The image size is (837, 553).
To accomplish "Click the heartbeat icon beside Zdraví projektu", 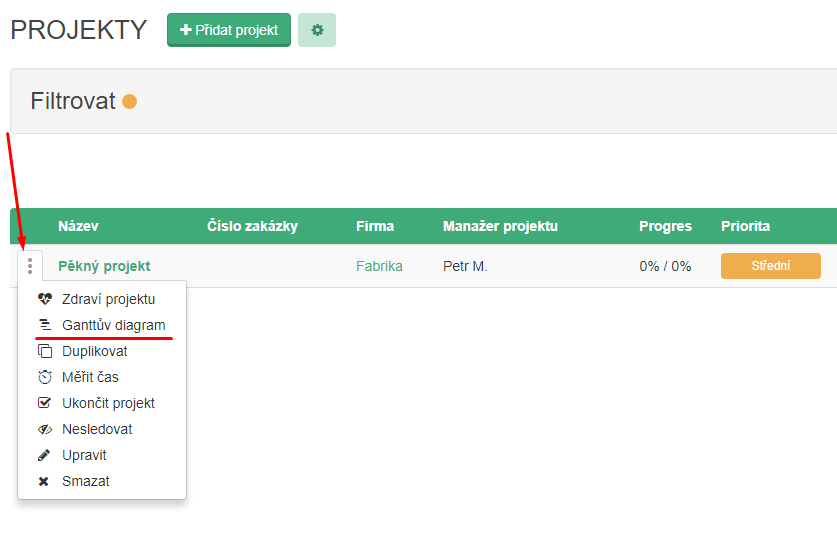I will [44, 299].
